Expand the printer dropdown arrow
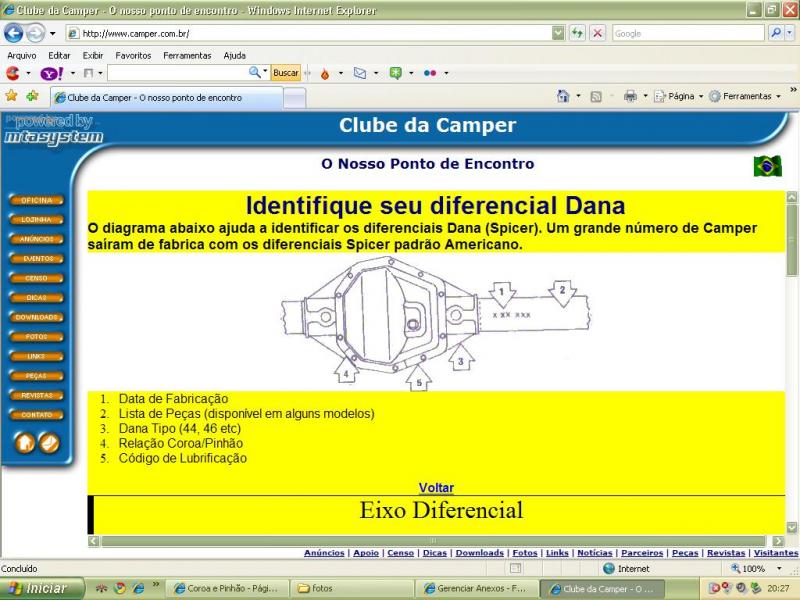 [645, 96]
